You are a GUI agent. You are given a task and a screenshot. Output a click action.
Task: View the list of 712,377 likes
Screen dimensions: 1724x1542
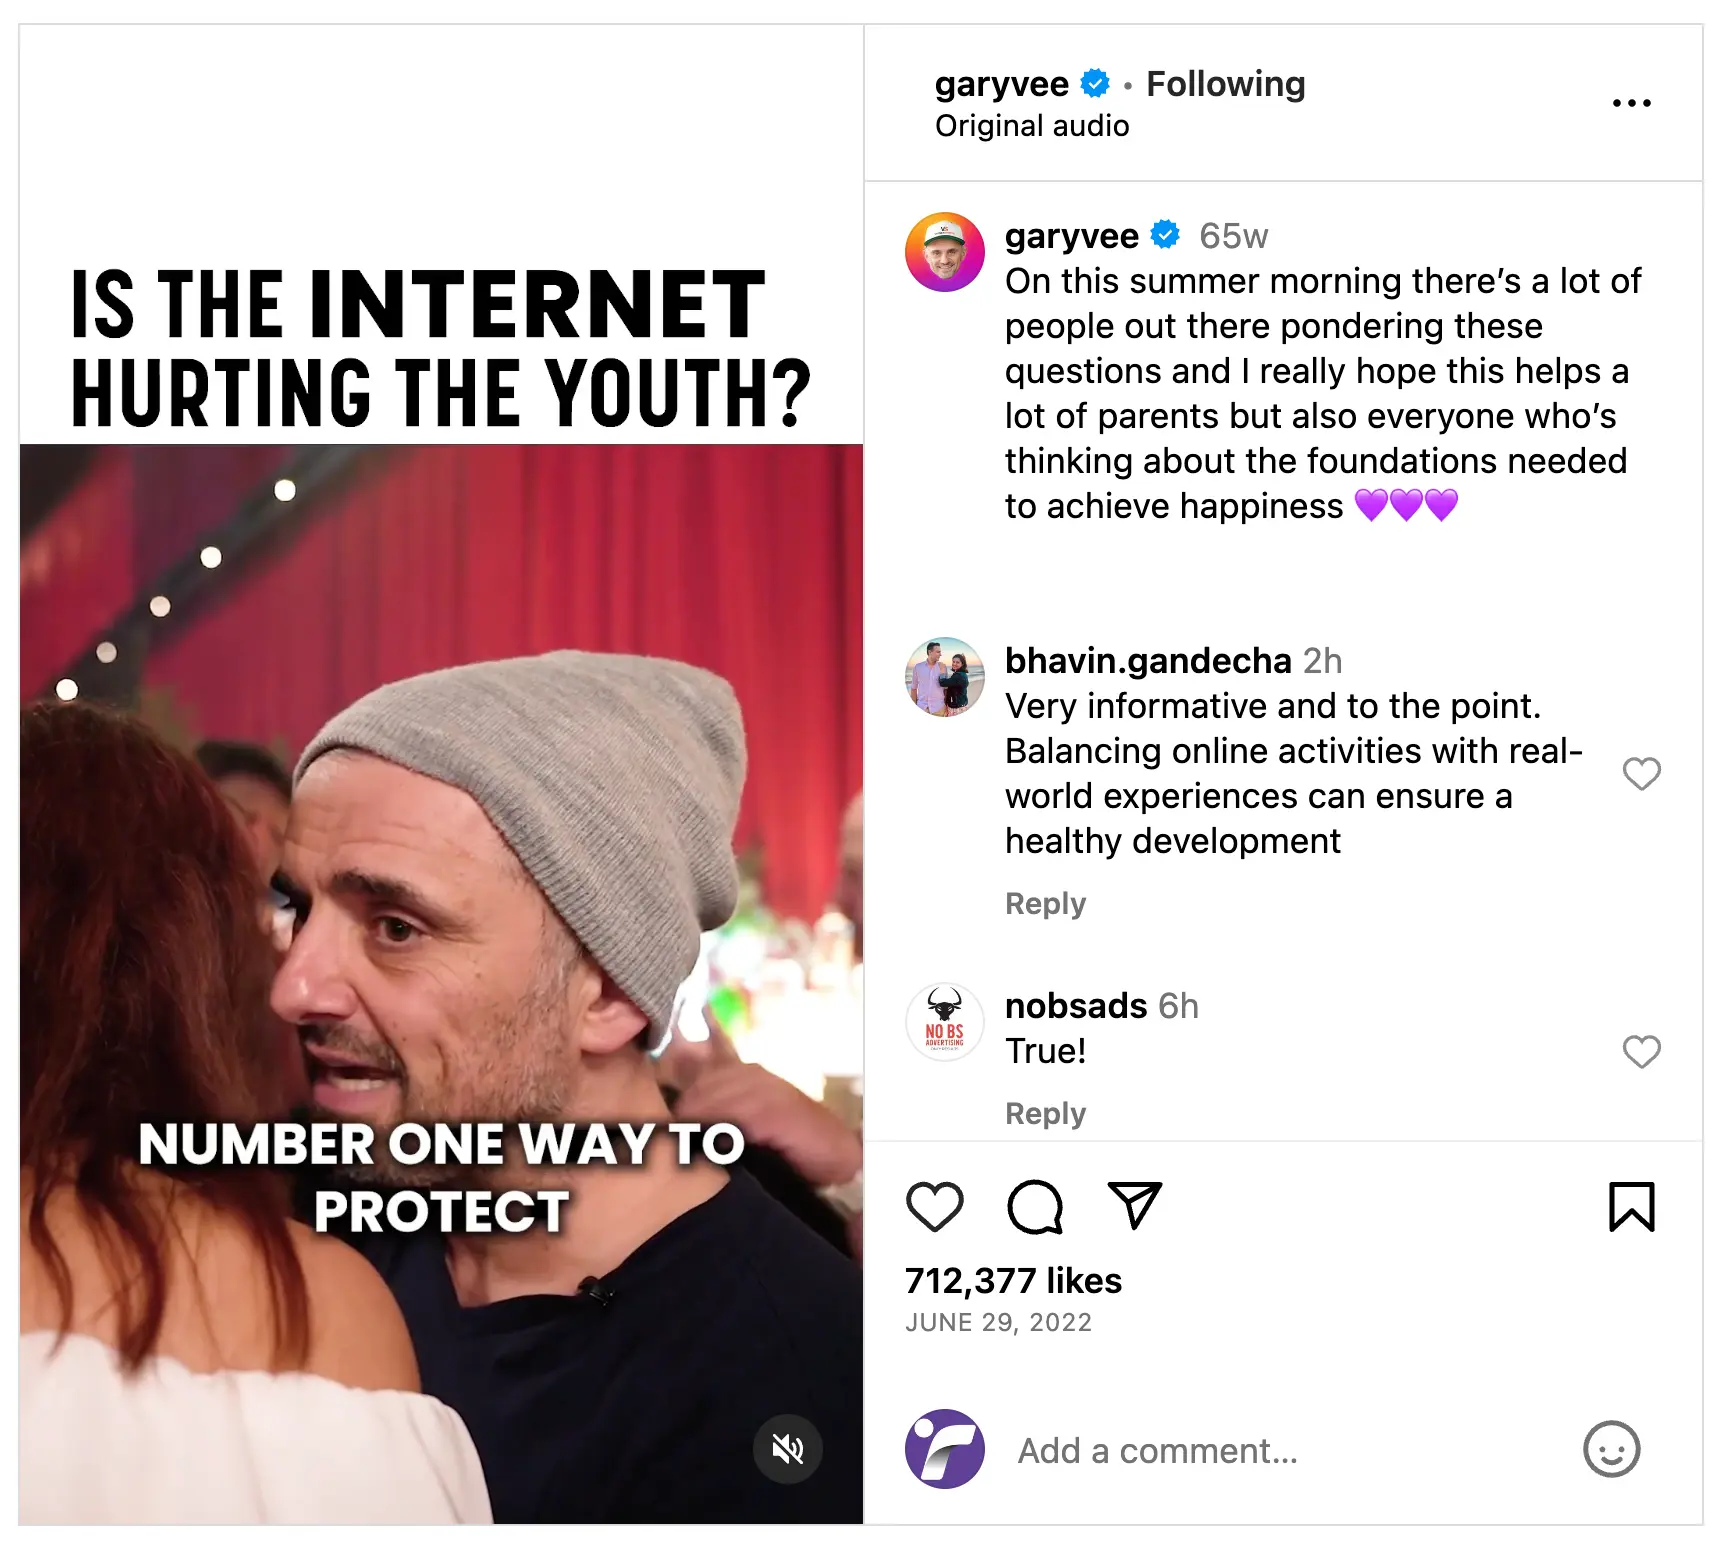click(x=1013, y=1281)
